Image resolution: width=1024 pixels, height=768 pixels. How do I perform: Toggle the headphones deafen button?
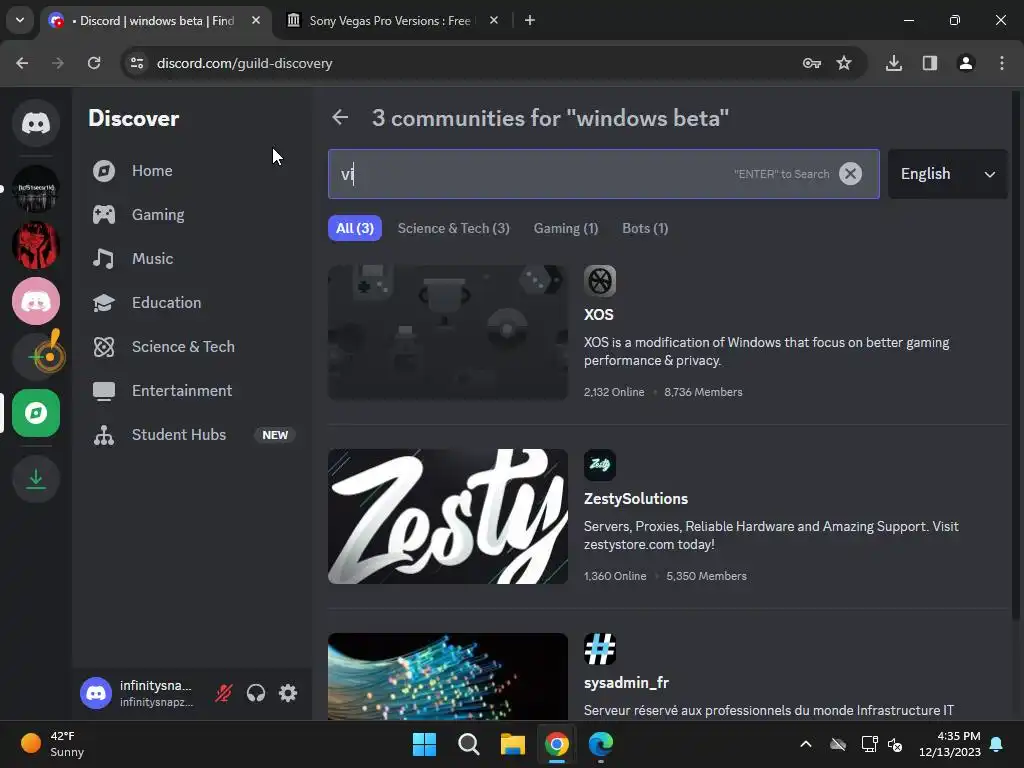click(256, 693)
